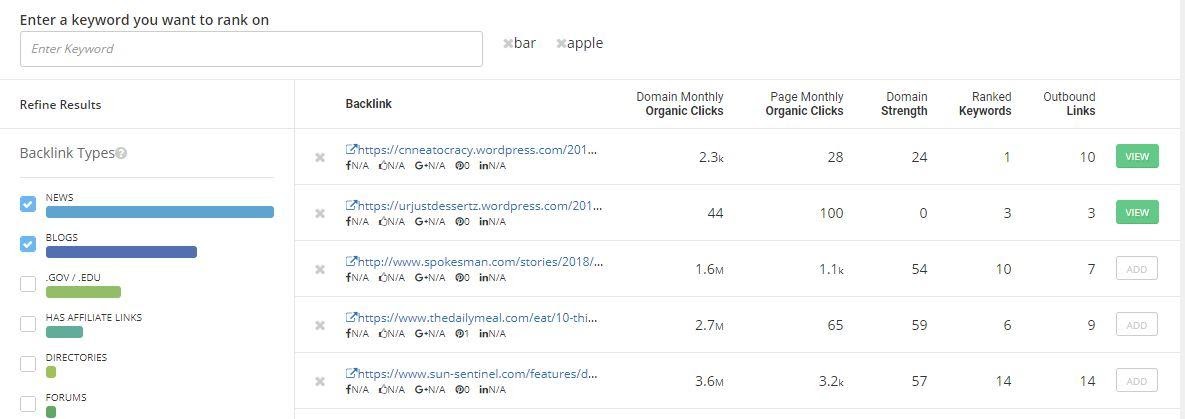Click ADD for the spokesman.com backlink
Image resolution: width=1185 pixels, height=419 pixels.
click(x=1137, y=268)
